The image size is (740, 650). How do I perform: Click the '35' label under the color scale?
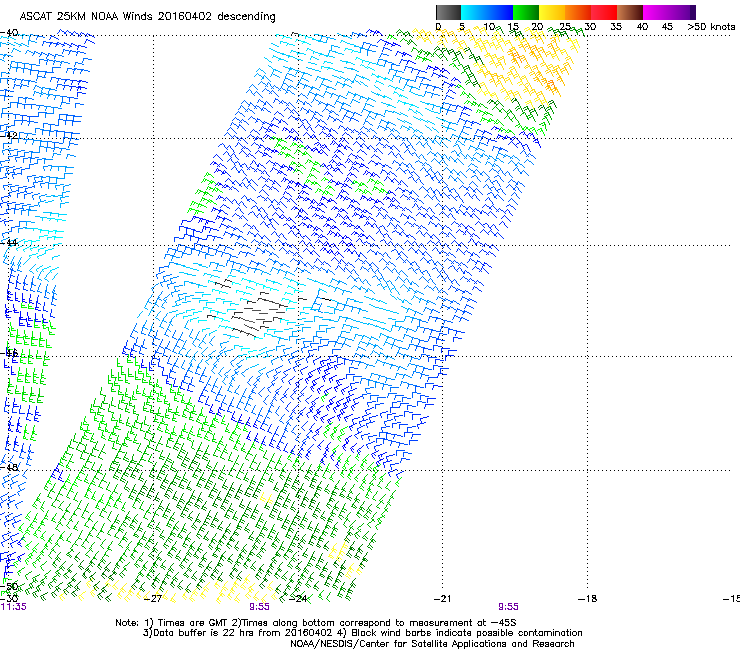click(616, 27)
